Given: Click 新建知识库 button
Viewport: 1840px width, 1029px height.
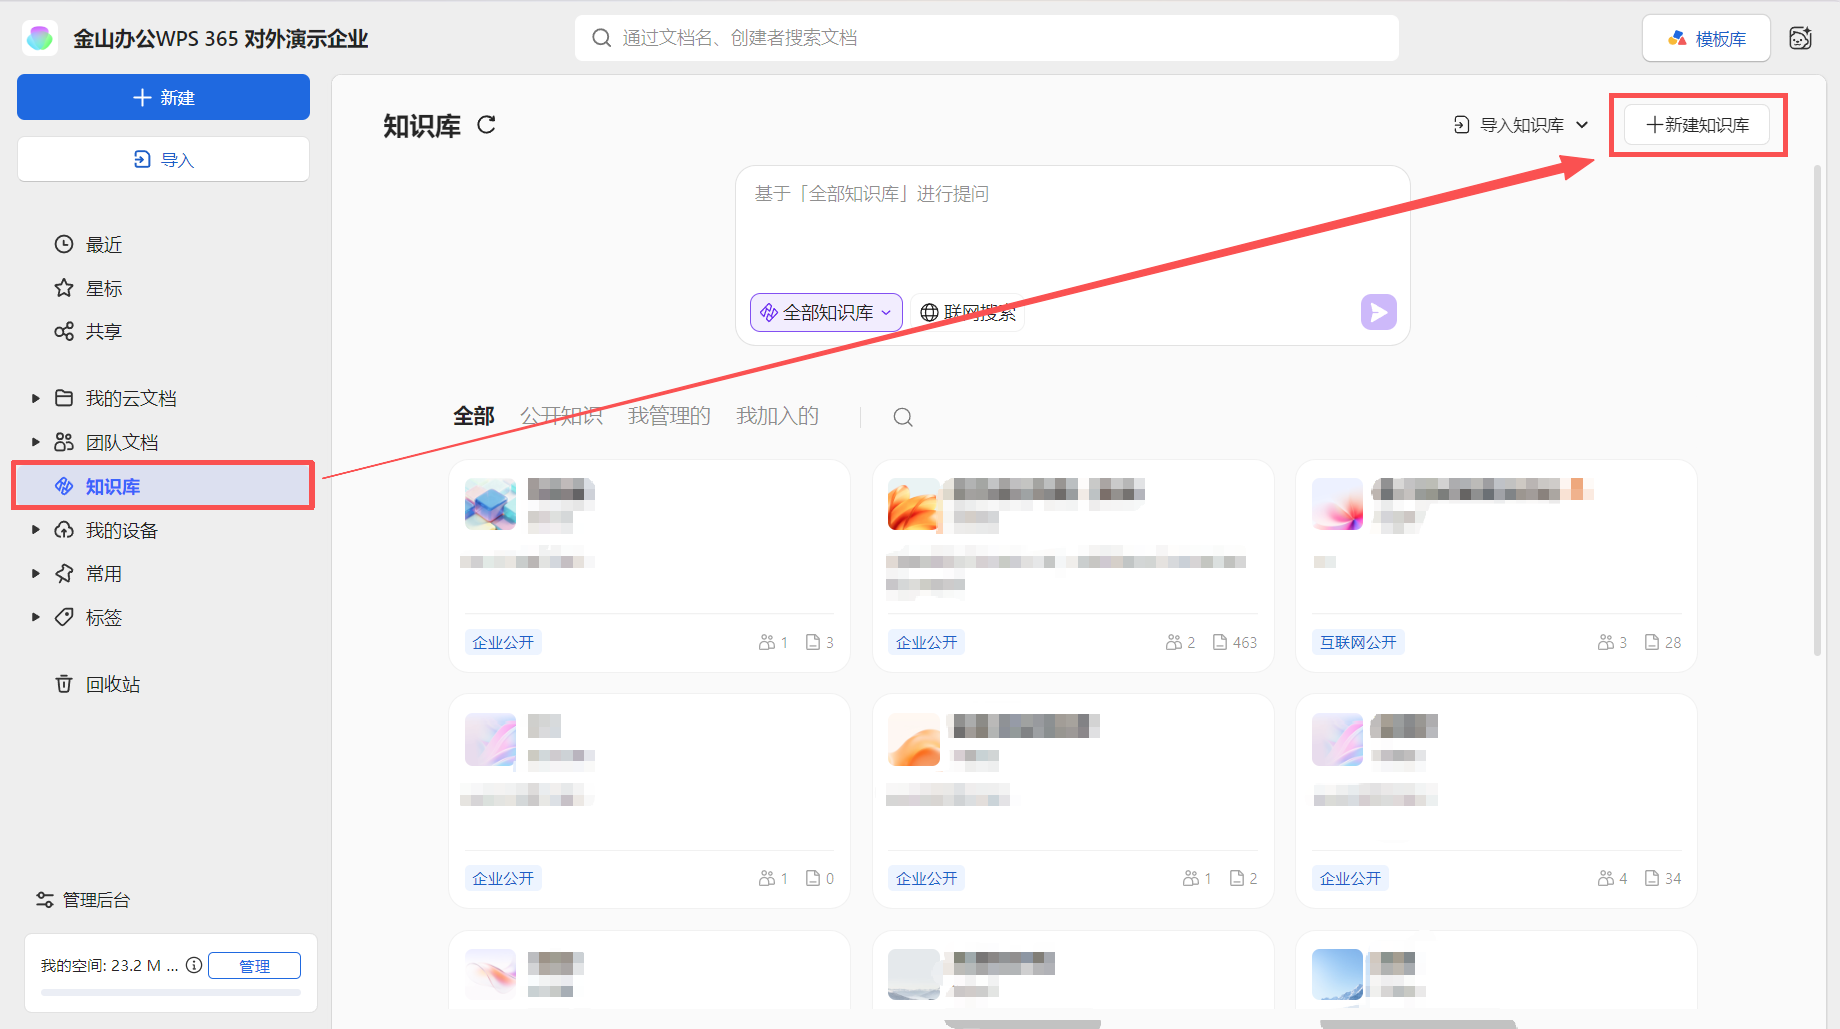Looking at the screenshot, I should coord(1697,125).
